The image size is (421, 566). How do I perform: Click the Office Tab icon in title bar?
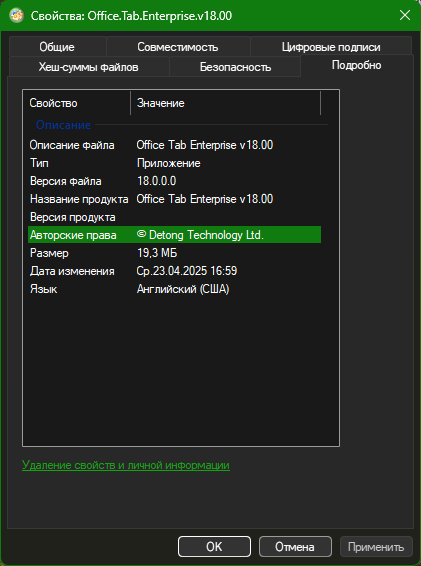(x=17, y=16)
